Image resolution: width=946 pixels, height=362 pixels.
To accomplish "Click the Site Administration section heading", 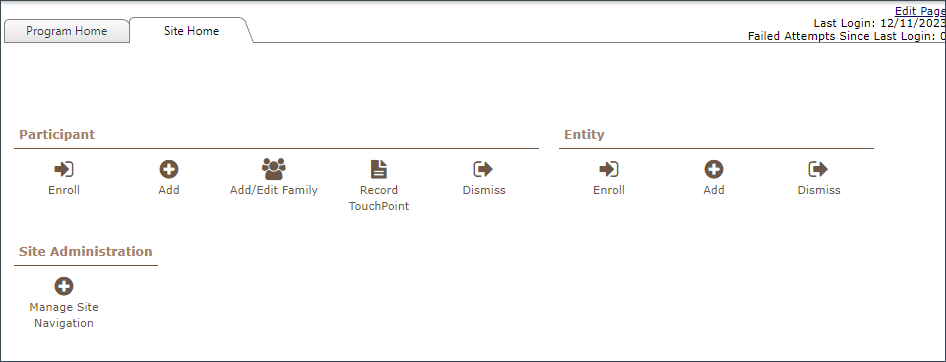I will pyautogui.click(x=86, y=252).
